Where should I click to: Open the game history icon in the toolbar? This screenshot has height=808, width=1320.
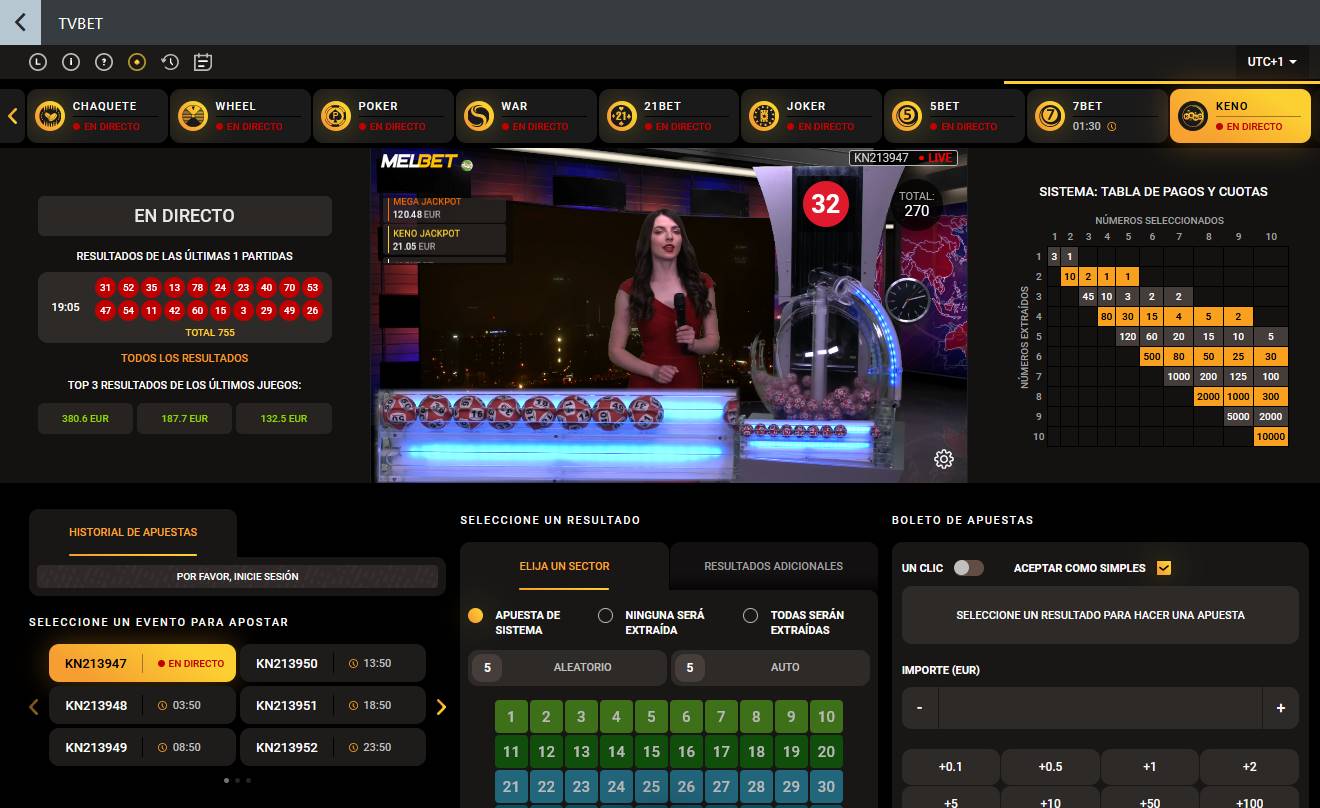(x=170, y=61)
